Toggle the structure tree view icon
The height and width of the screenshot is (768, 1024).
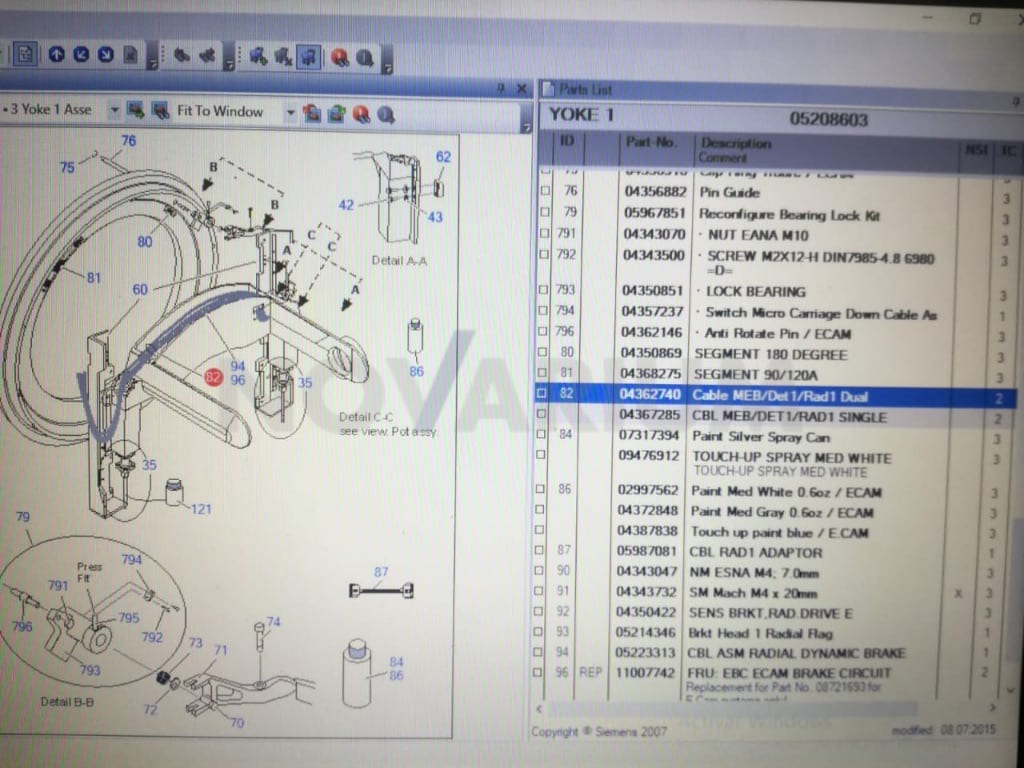coord(25,55)
